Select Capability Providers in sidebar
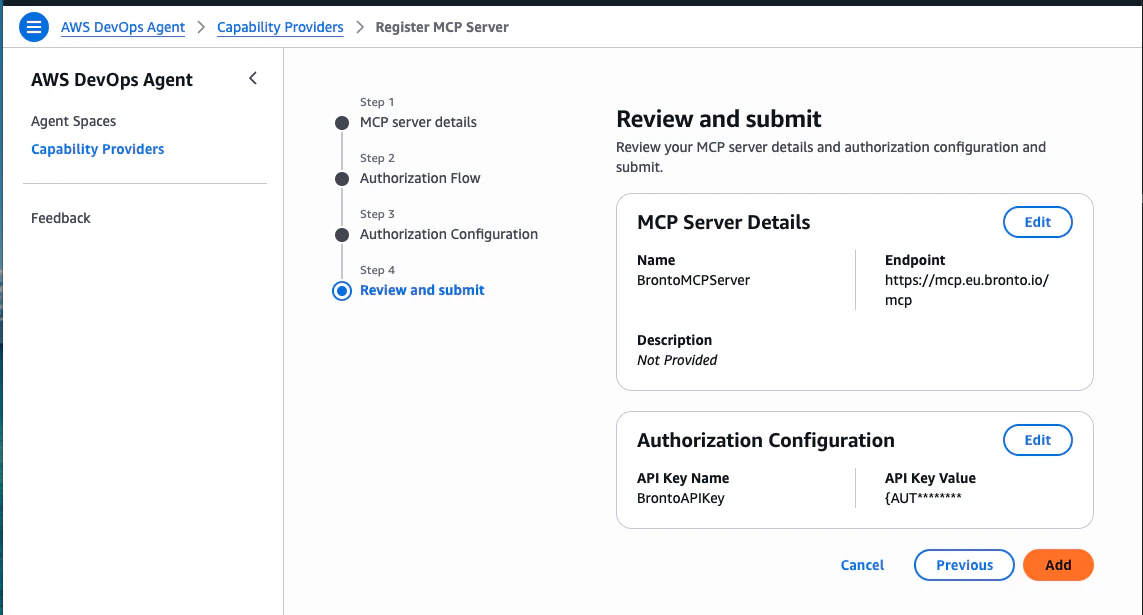1143x615 pixels. point(97,149)
